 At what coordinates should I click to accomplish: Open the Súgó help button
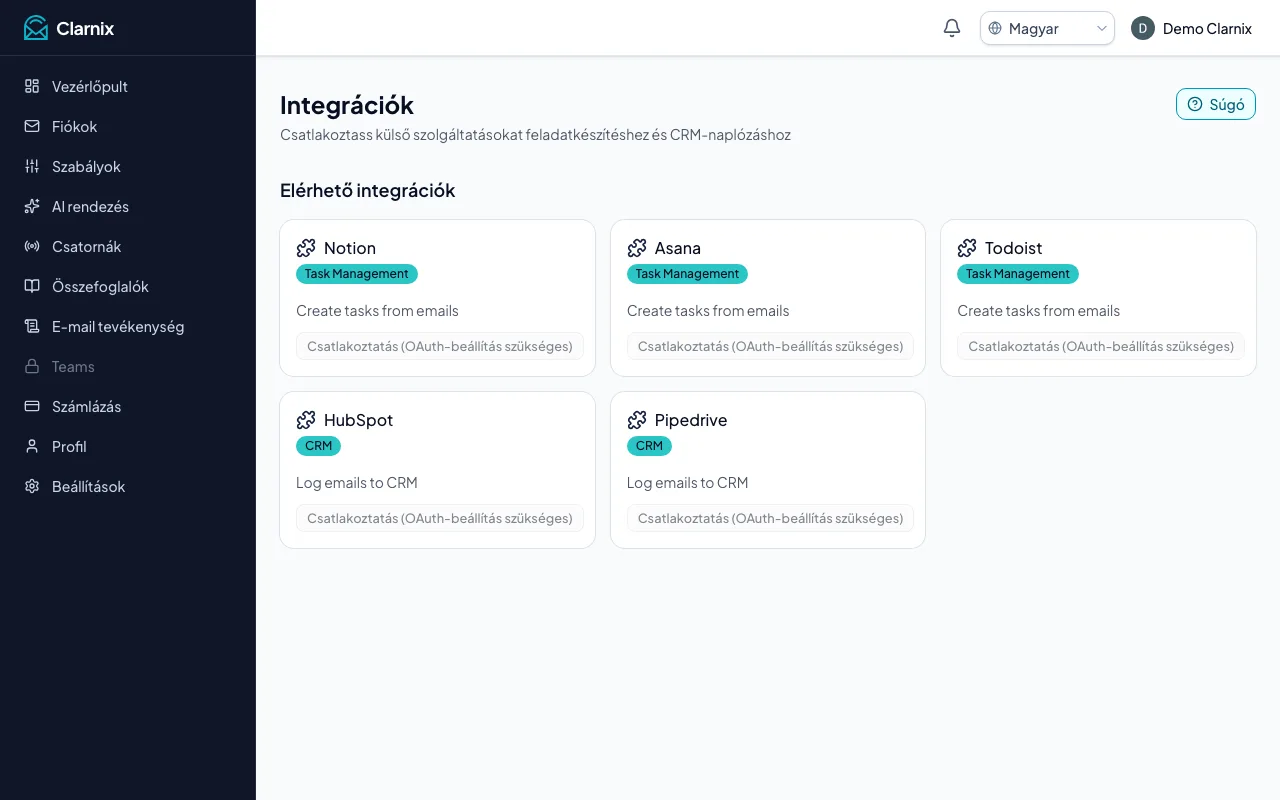click(1215, 104)
